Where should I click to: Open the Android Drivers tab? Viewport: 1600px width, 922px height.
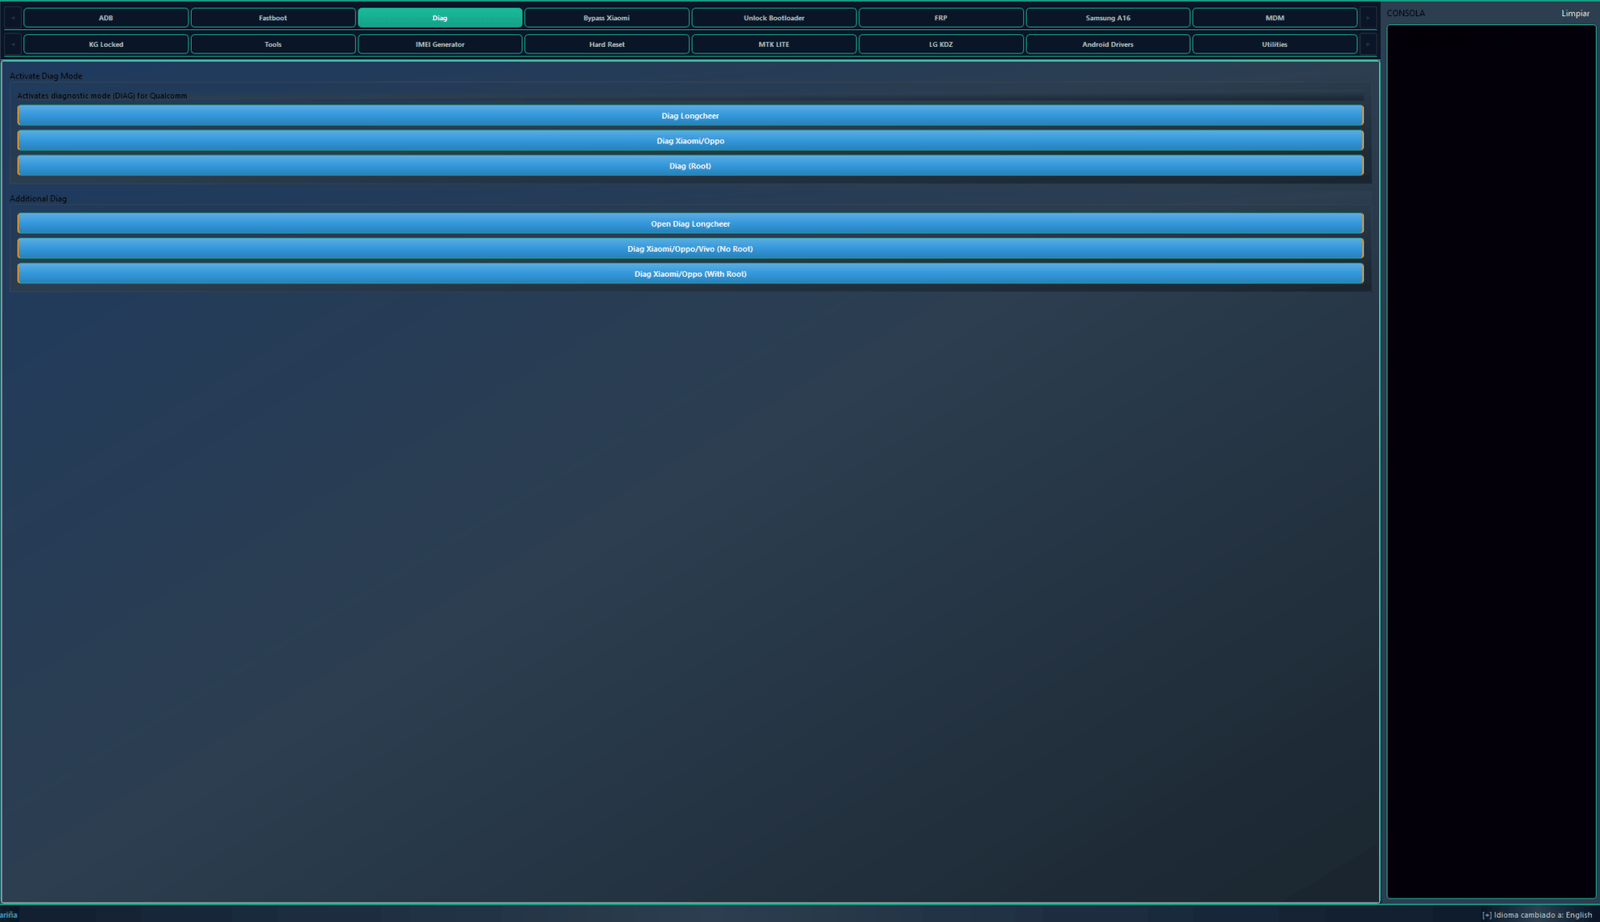[x=1107, y=44]
